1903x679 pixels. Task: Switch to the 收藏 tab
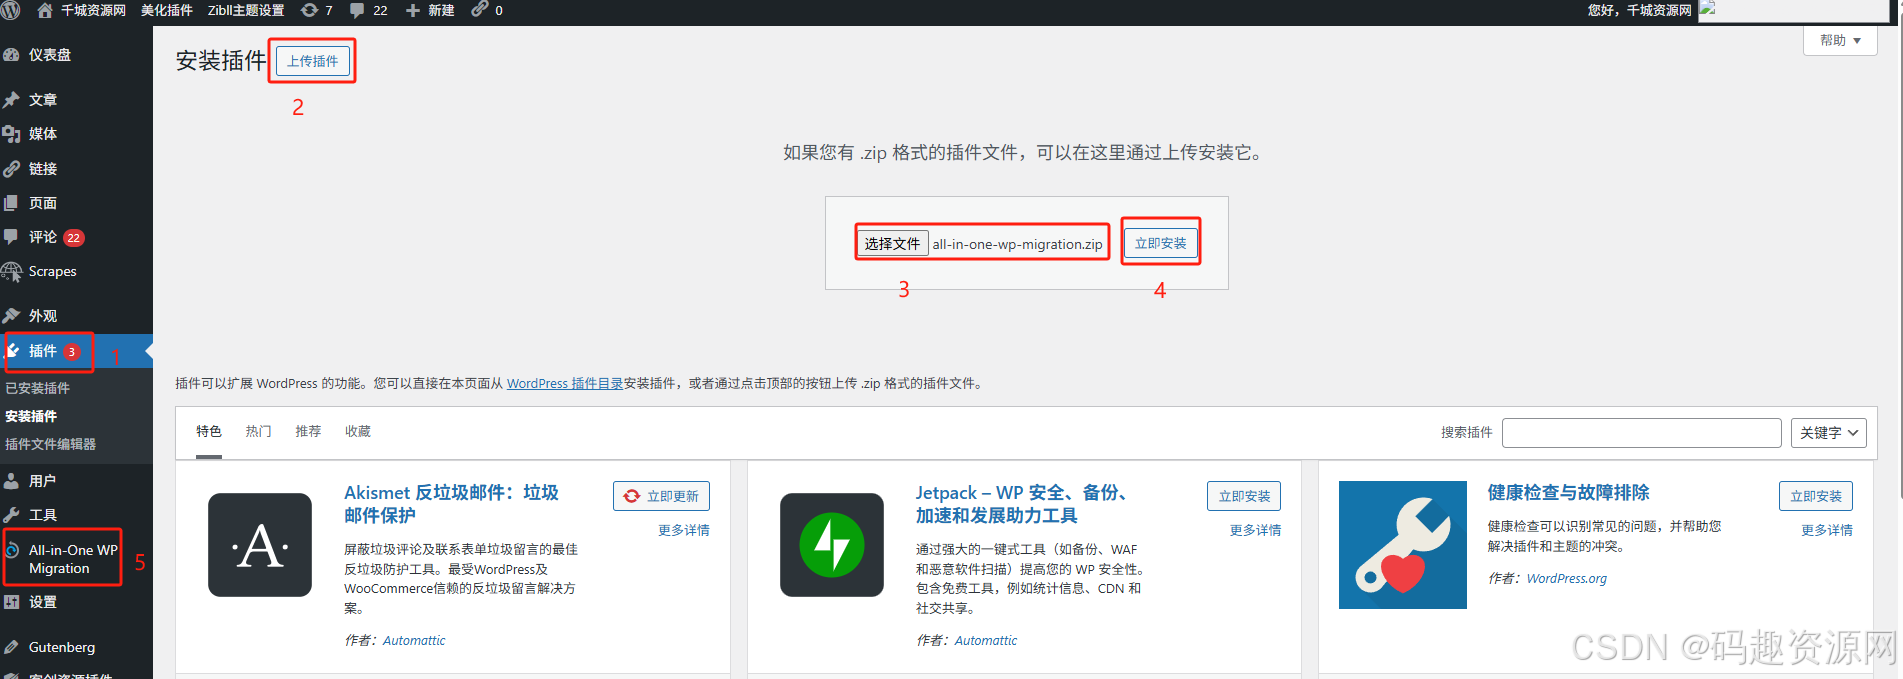(358, 431)
